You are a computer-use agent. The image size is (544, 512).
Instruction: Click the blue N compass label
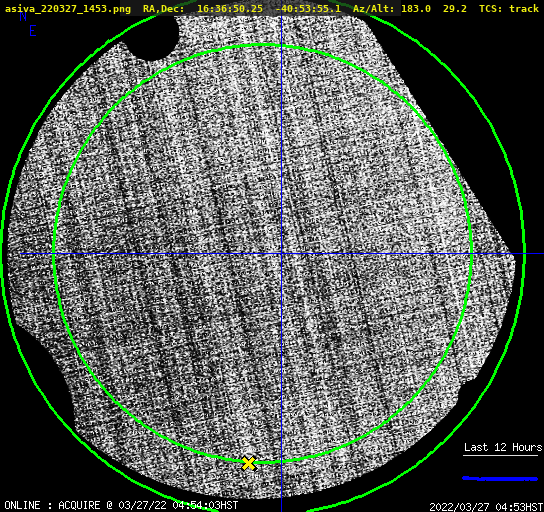[x=23, y=17]
